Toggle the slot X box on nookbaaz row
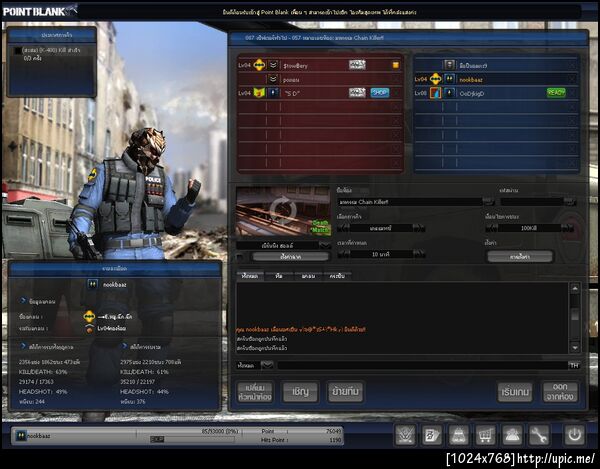This screenshot has width=600, height=469. click(x=572, y=79)
